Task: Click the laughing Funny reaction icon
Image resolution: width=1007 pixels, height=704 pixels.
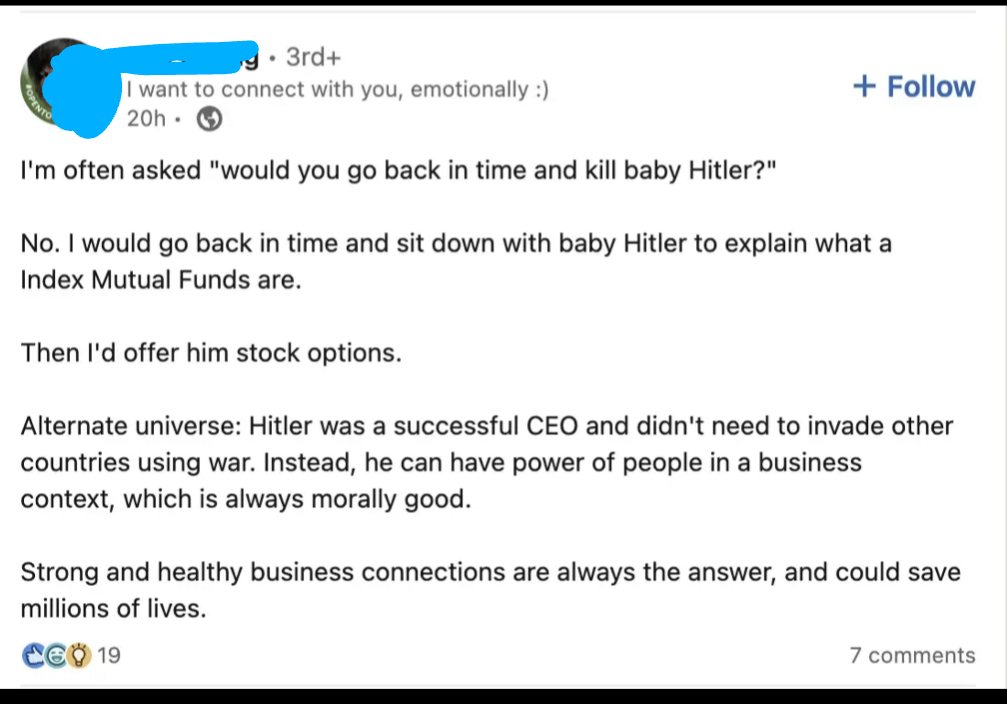Action: [55, 656]
